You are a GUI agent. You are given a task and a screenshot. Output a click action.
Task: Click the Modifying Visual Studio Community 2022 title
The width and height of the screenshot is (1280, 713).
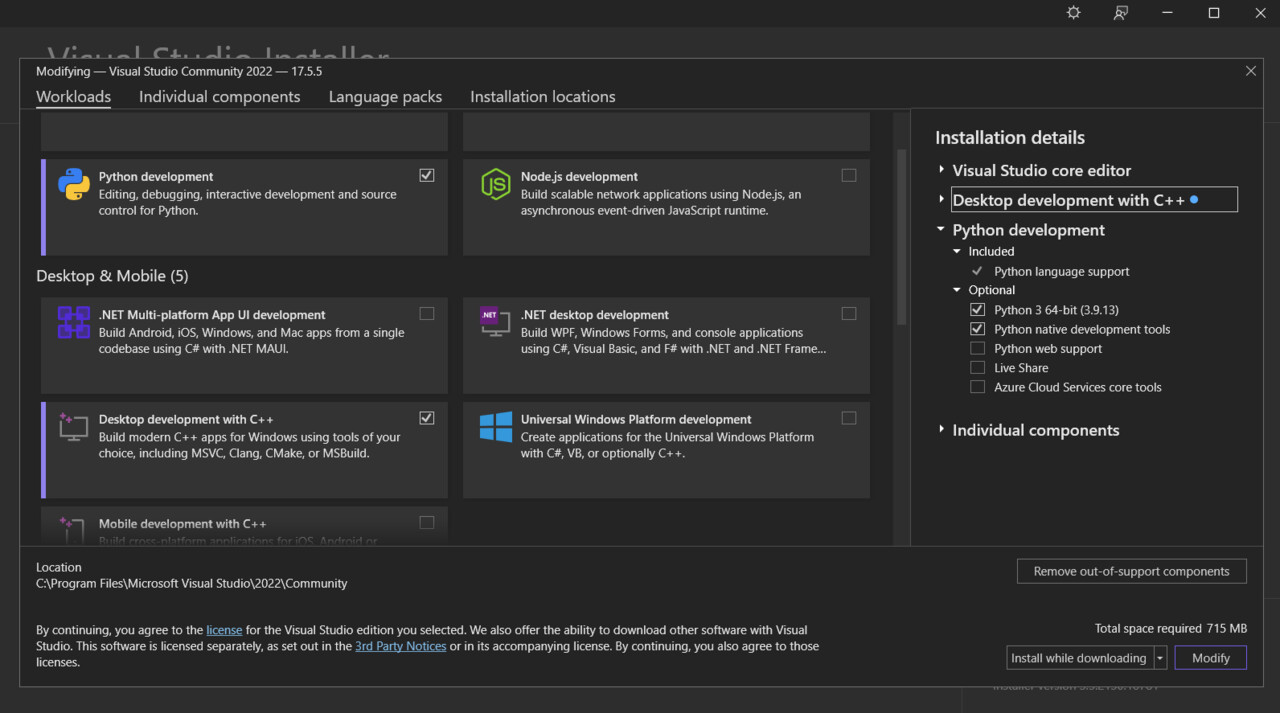179,72
